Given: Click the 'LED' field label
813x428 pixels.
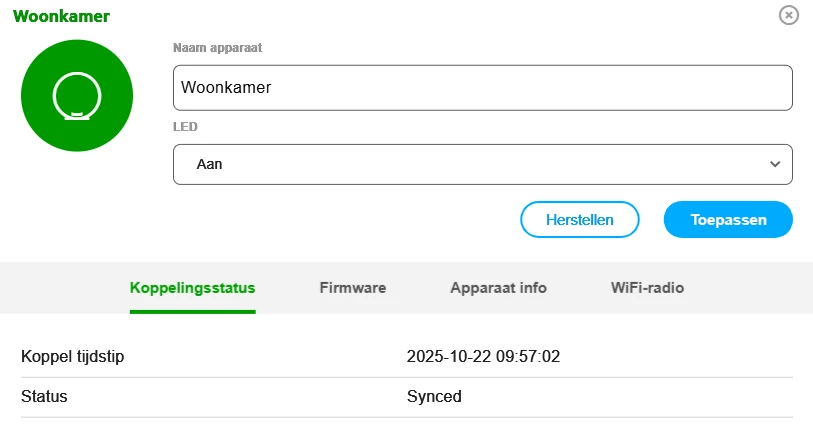Looking at the screenshot, I should [185, 127].
